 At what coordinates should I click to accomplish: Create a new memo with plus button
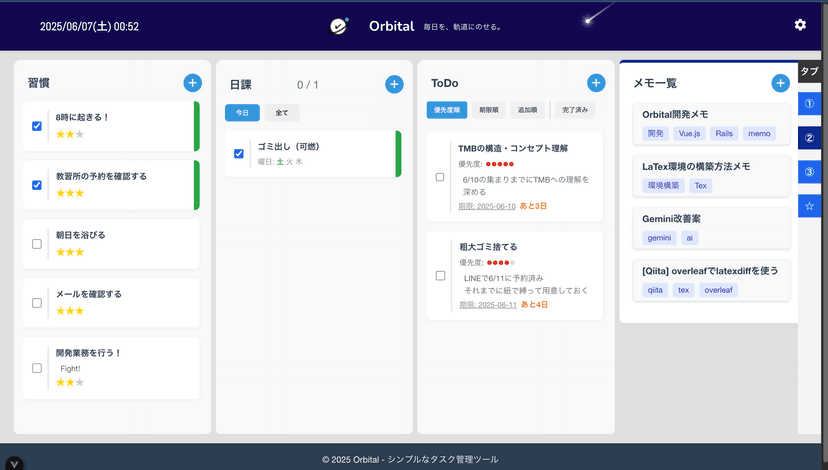tap(780, 83)
